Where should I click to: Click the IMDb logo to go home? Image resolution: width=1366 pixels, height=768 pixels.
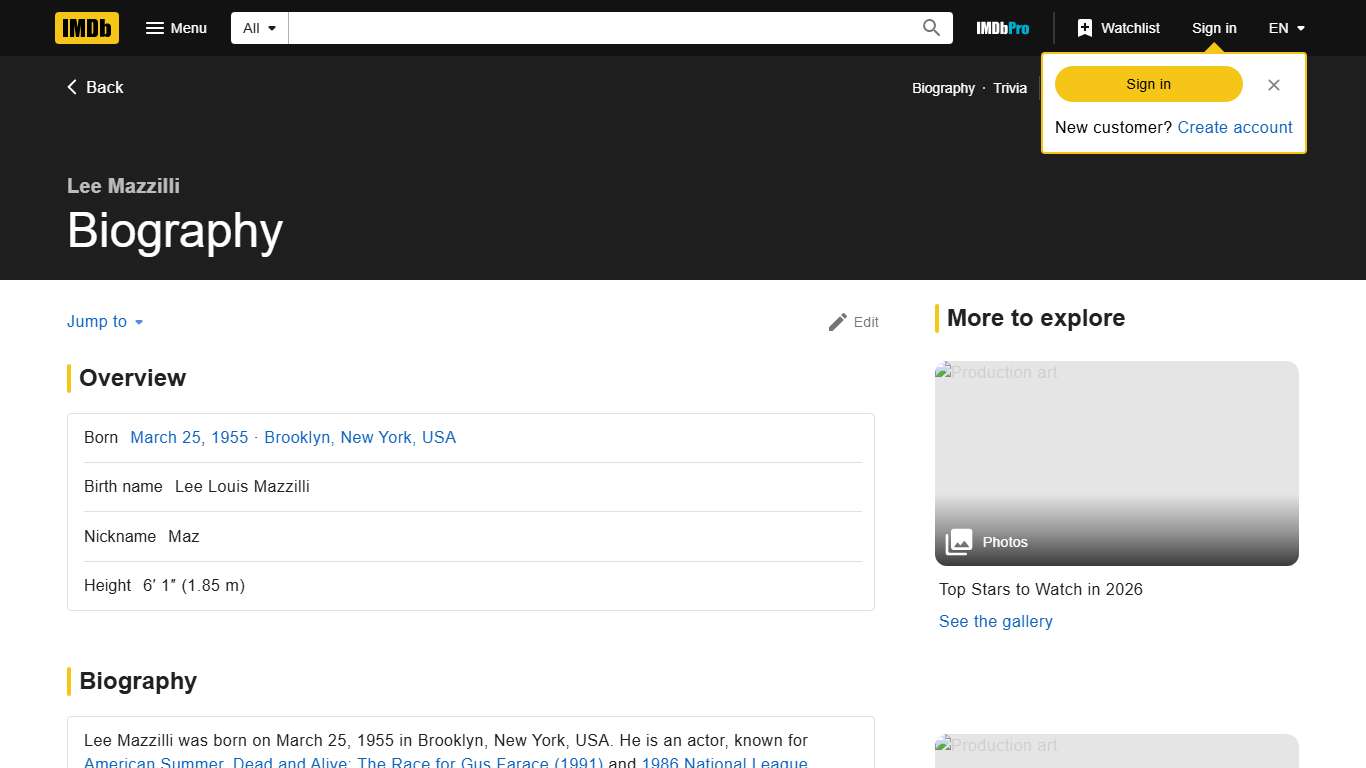coord(86,28)
